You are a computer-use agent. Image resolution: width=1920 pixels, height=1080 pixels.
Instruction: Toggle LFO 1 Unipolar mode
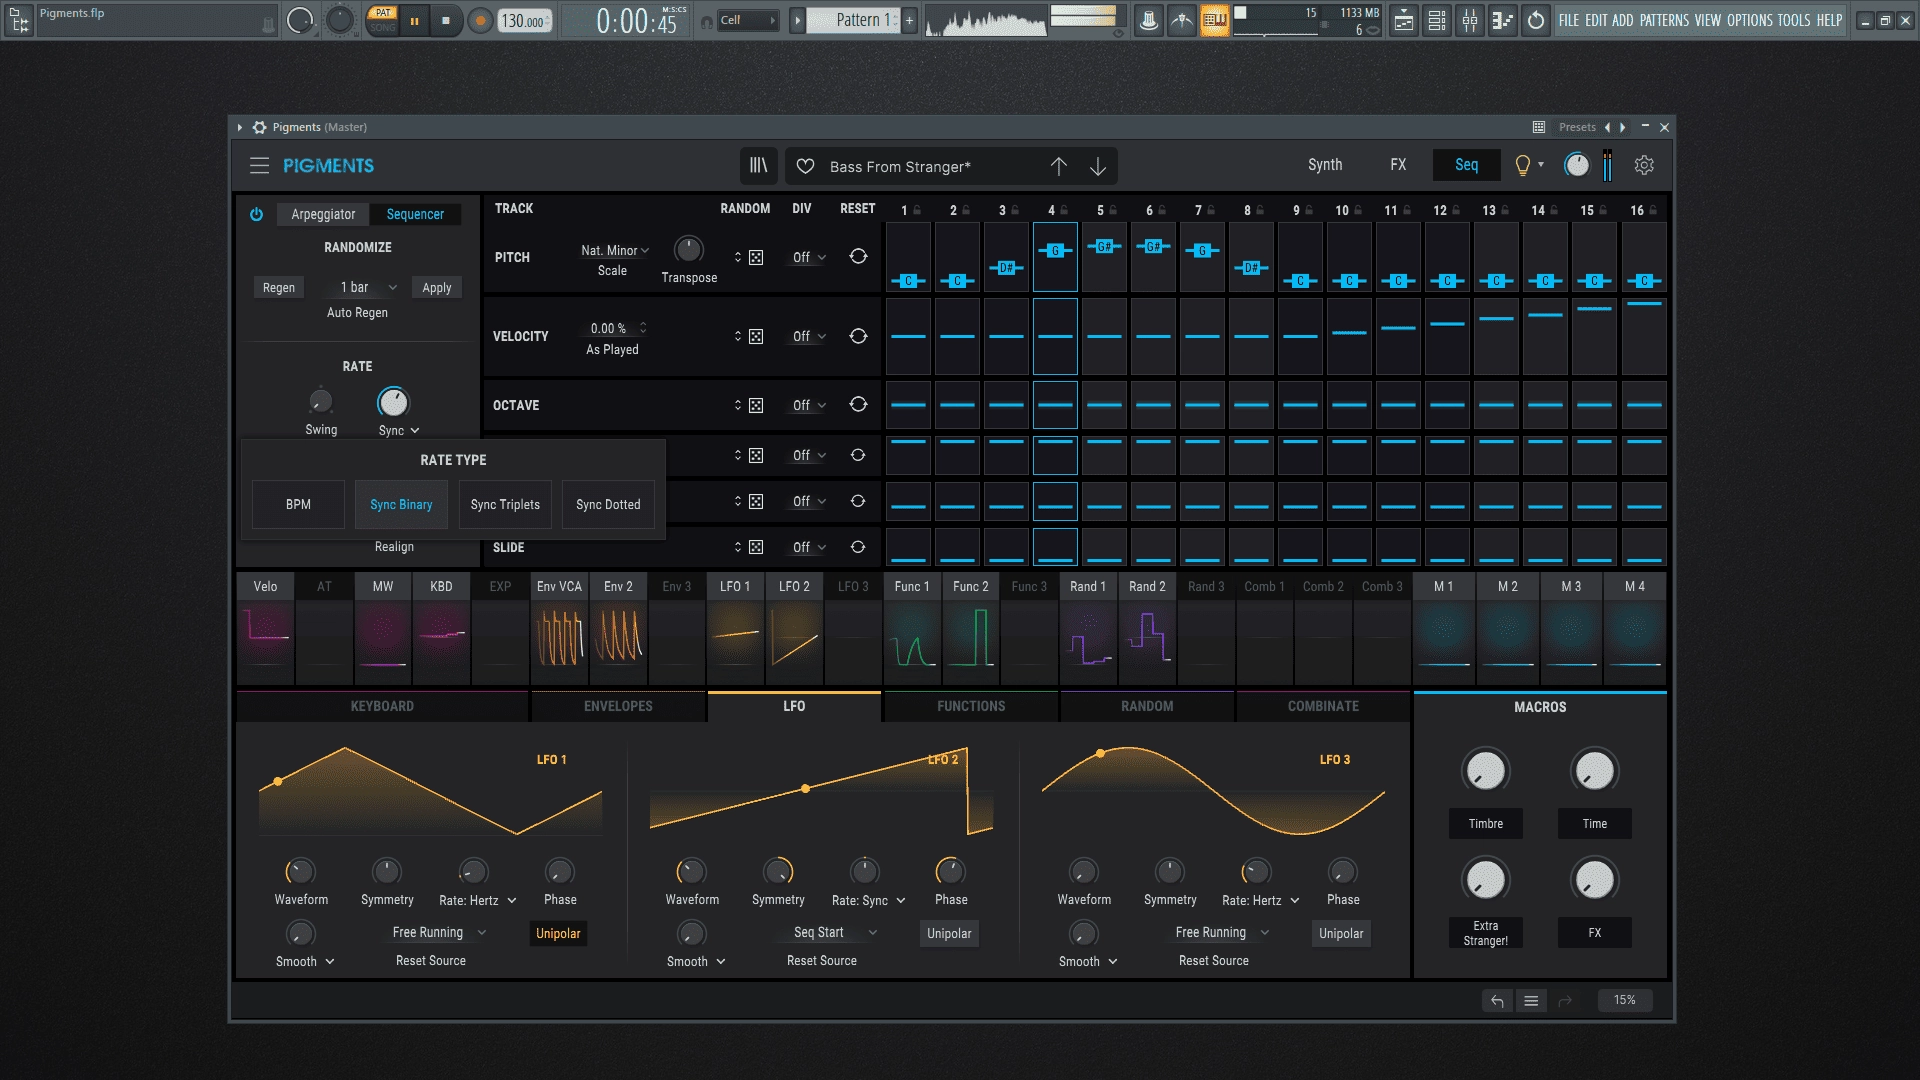[x=558, y=933]
